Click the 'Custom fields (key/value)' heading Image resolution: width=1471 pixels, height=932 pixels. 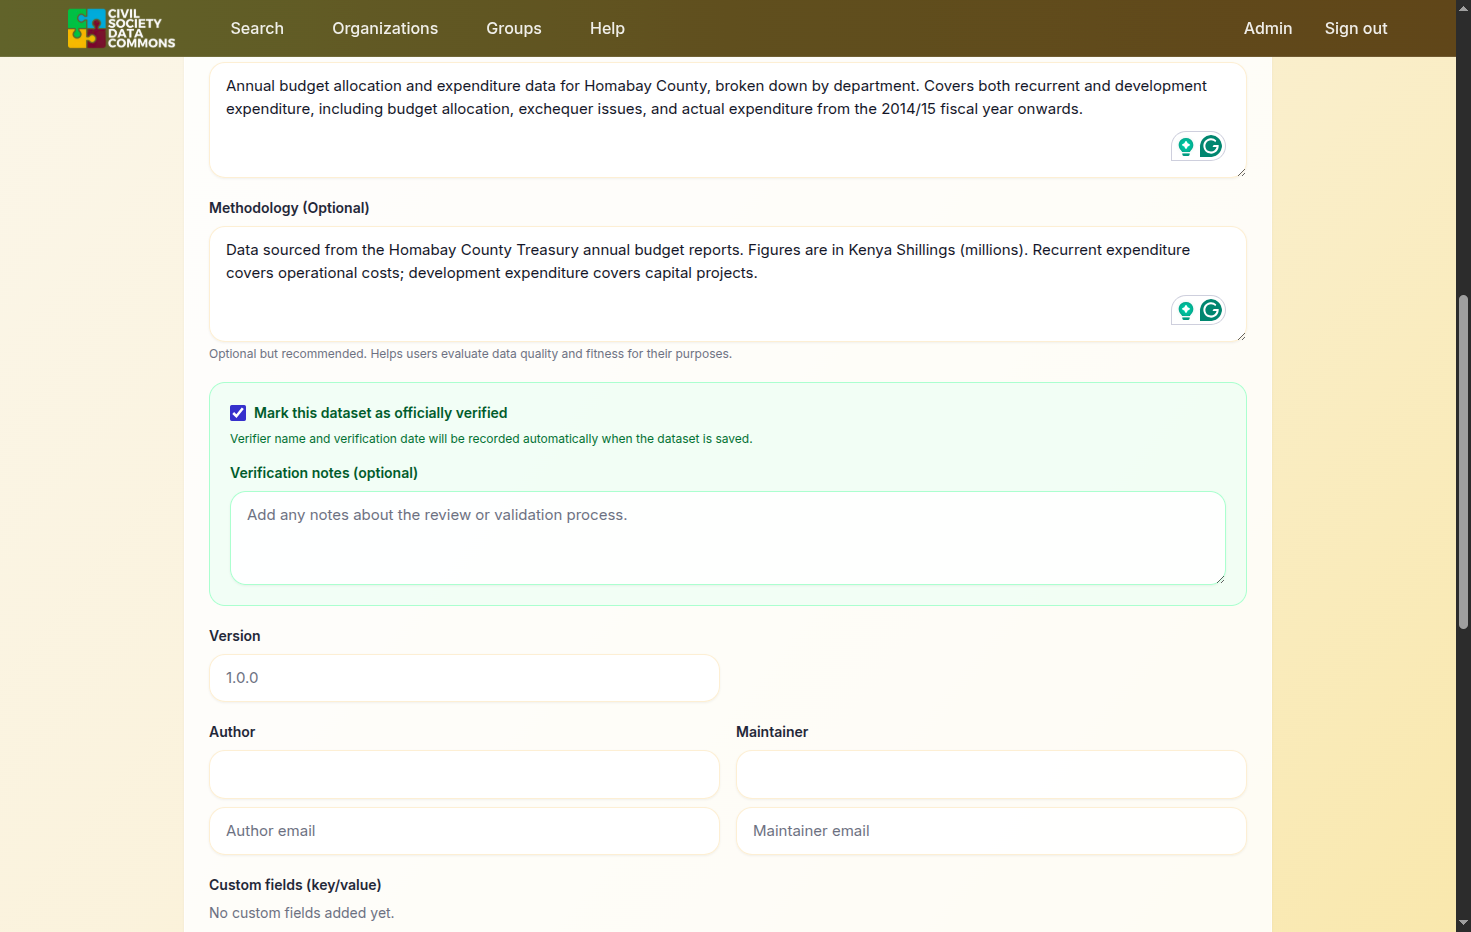295,885
